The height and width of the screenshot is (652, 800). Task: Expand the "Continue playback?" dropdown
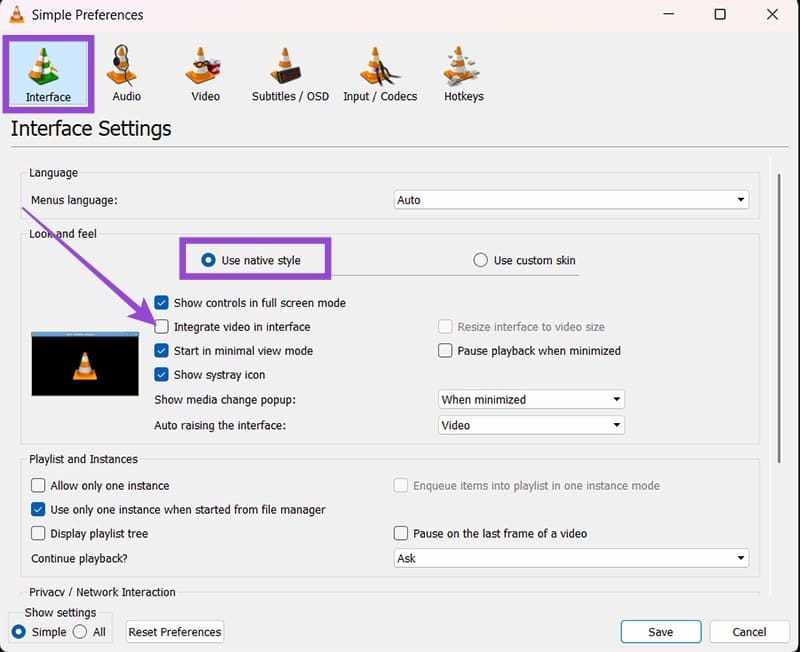[x=571, y=558]
